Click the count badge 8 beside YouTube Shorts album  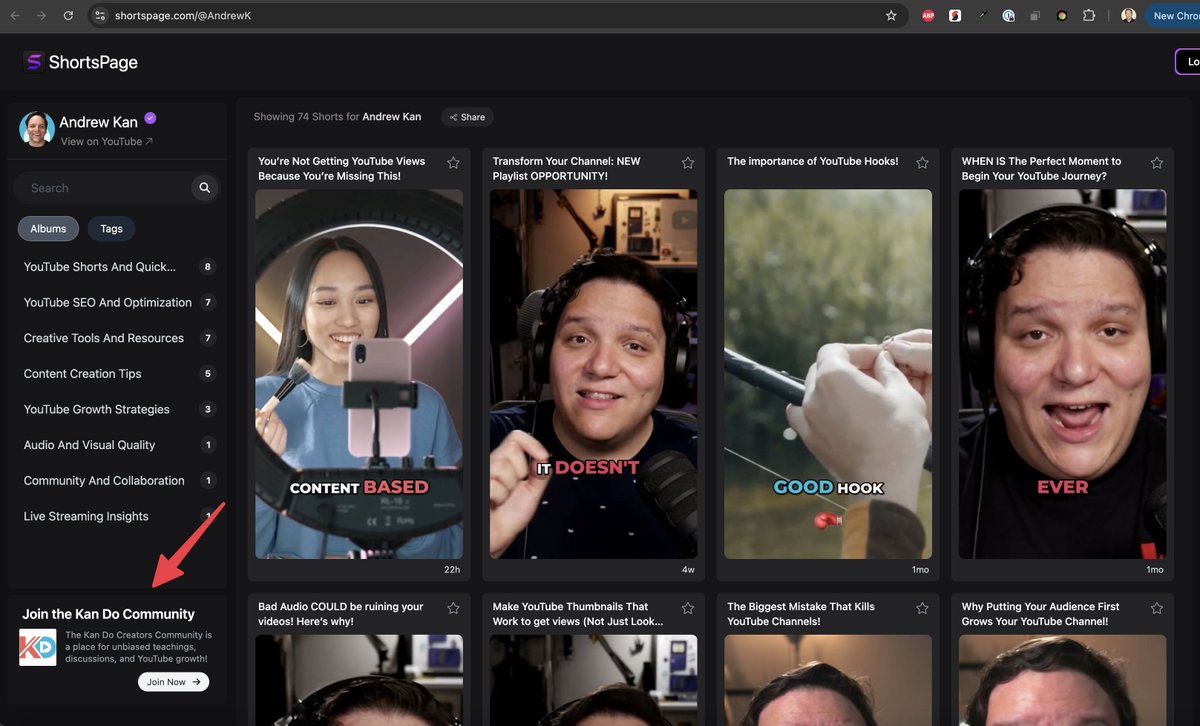[x=208, y=267]
